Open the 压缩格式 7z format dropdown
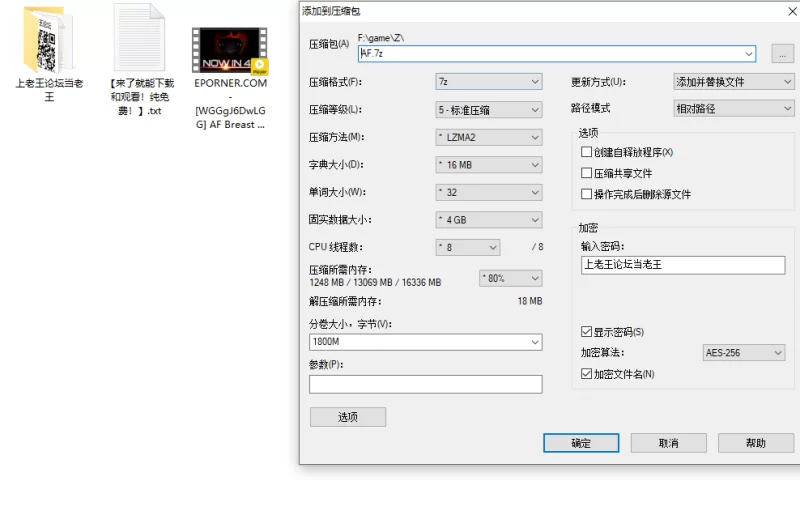 tap(489, 82)
